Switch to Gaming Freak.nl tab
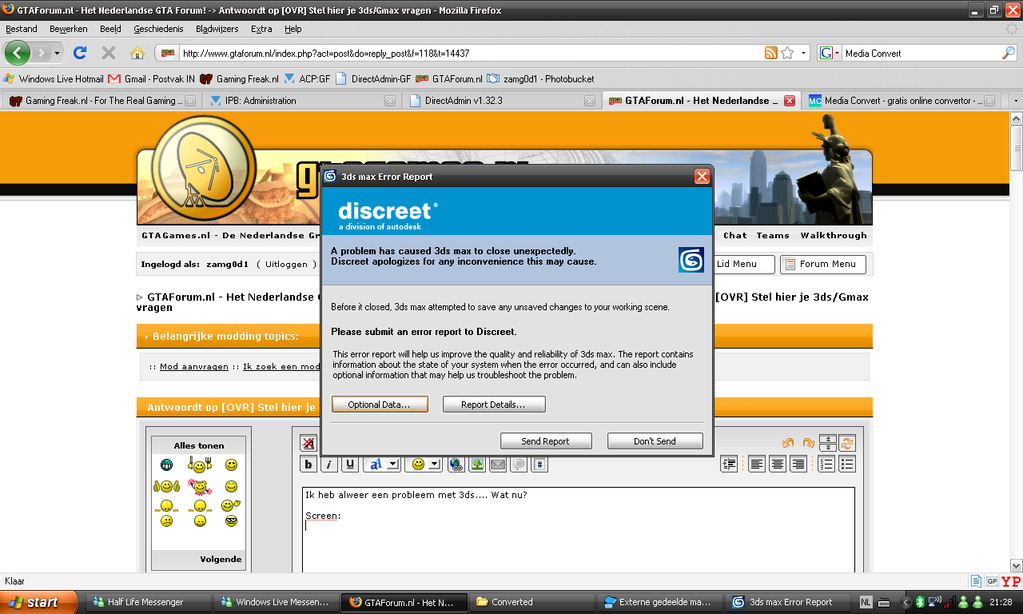This screenshot has height=614, width=1023. [x=100, y=100]
